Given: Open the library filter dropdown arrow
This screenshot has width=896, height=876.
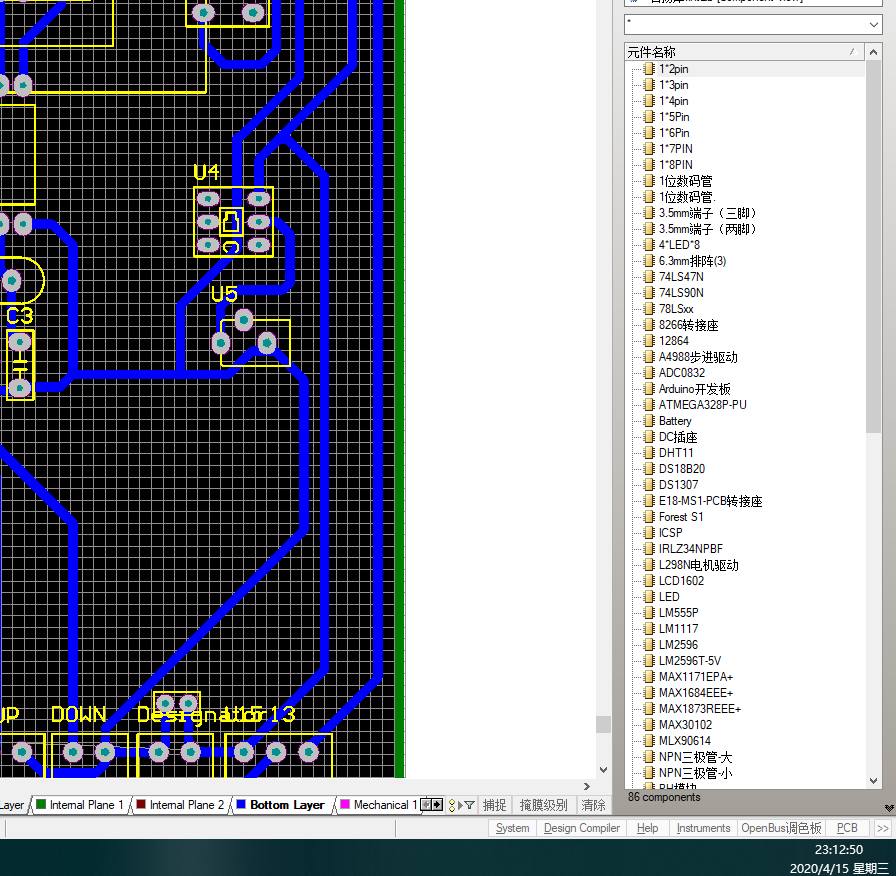Looking at the screenshot, I should 873,25.
